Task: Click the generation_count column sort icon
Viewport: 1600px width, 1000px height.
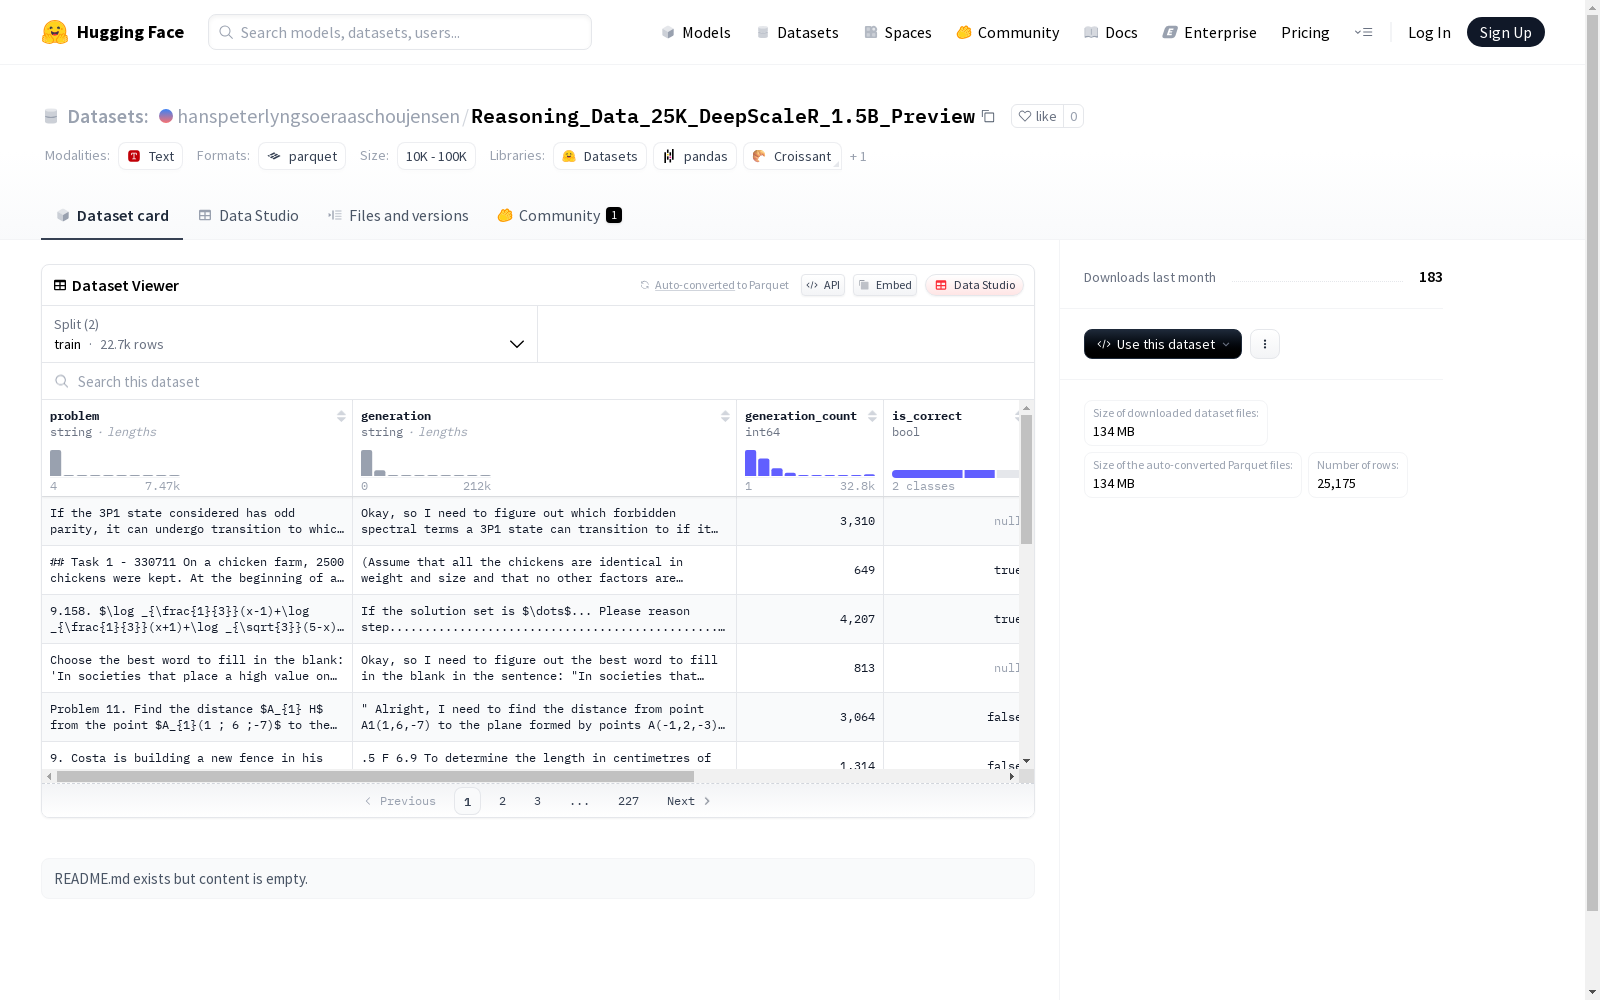Action: [x=872, y=416]
